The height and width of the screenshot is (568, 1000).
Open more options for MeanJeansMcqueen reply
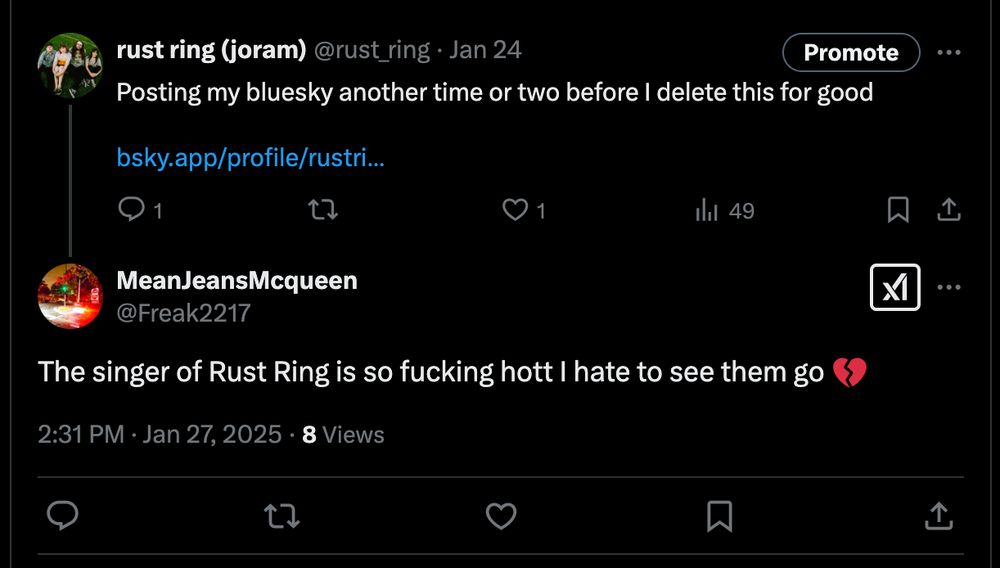click(948, 288)
